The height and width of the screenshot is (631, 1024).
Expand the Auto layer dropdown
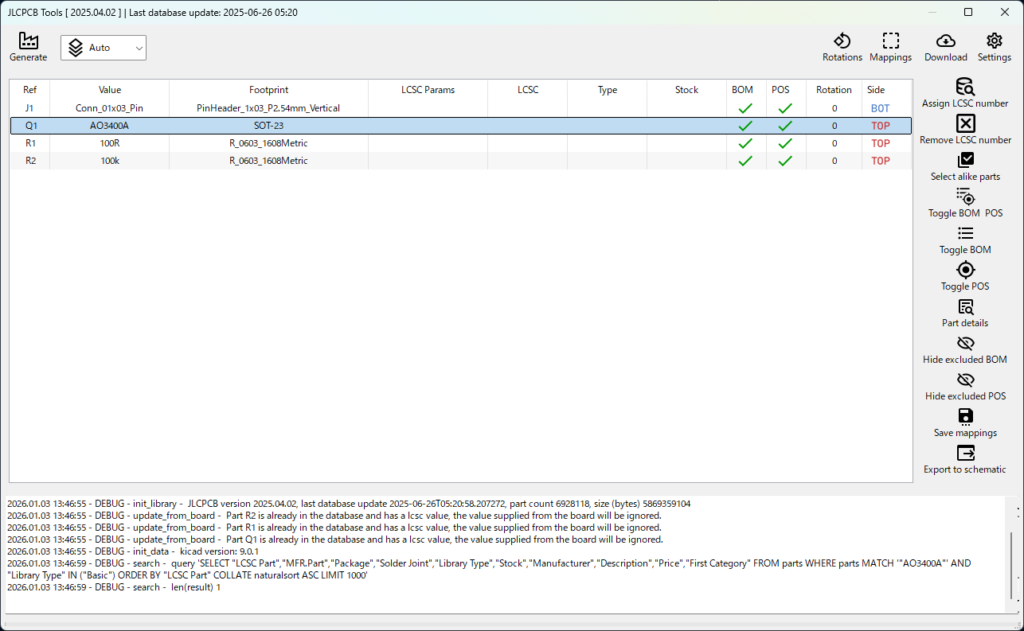pos(103,47)
